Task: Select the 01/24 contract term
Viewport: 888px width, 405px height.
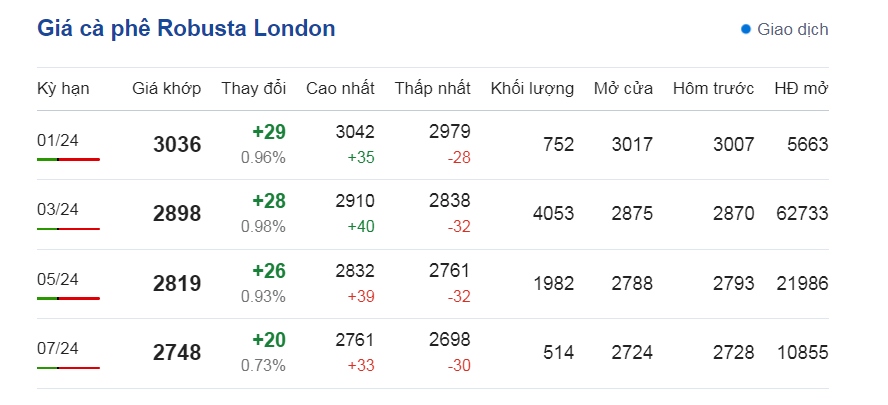Action: tap(58, 140)
